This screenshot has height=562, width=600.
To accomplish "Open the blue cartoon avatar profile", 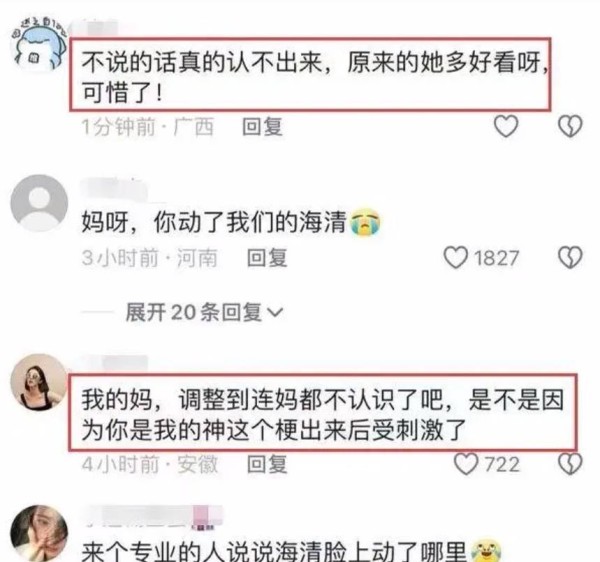I will [39, 44].
